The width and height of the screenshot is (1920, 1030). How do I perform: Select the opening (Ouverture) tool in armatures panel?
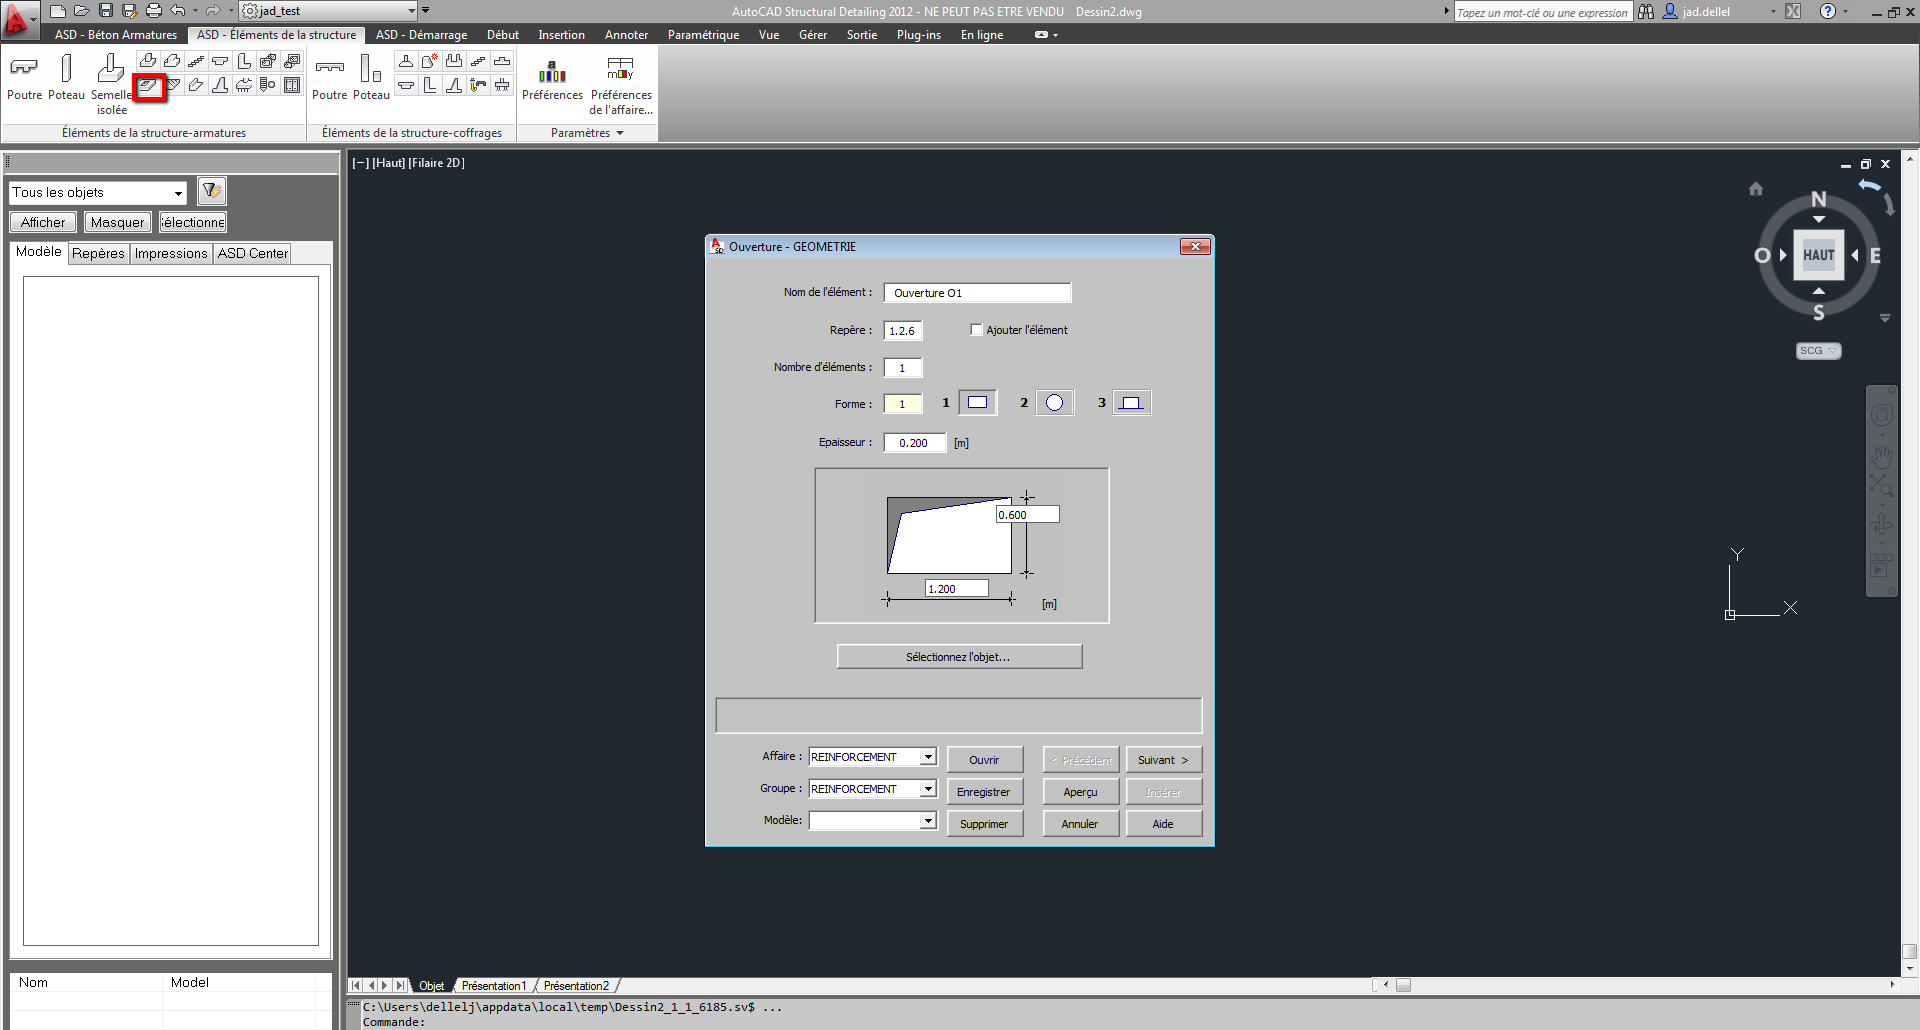click(x=149, y=86)
